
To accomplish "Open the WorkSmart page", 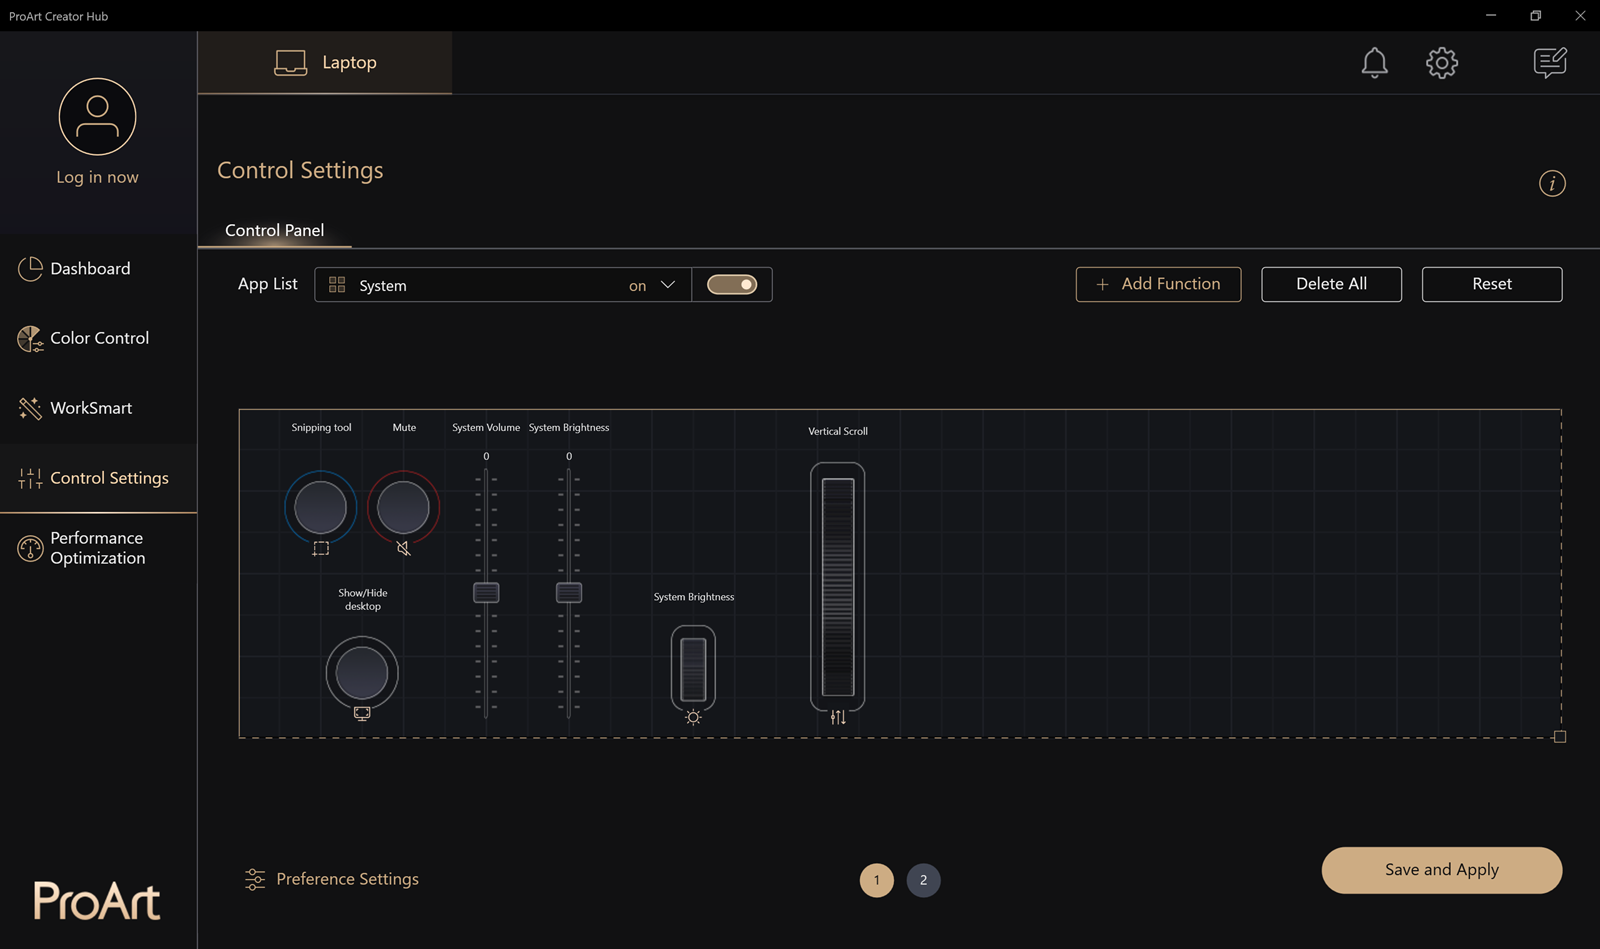I will point(98,408).
